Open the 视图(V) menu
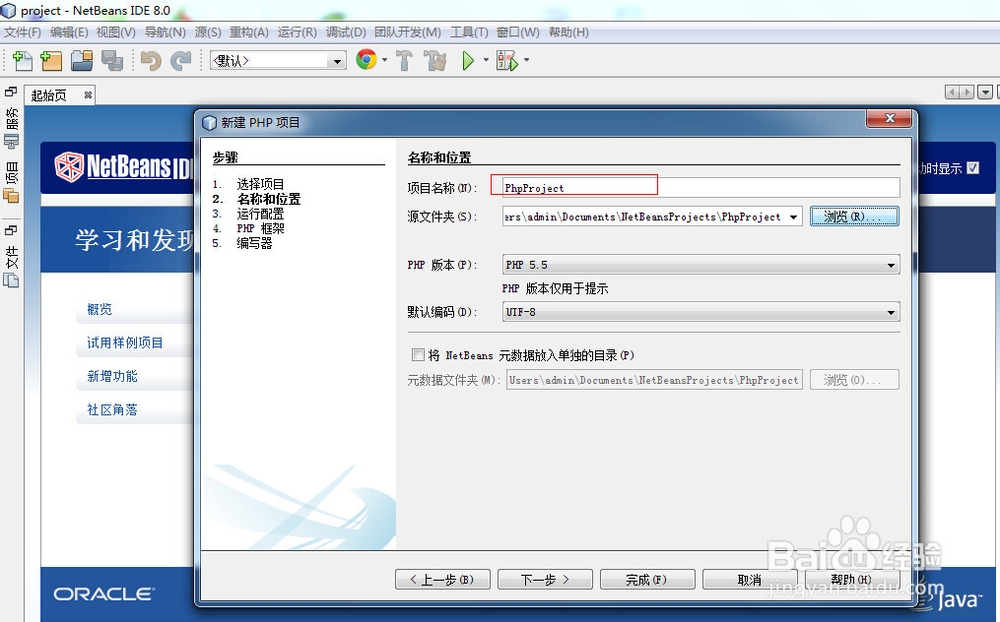 (x=116, y=32)
